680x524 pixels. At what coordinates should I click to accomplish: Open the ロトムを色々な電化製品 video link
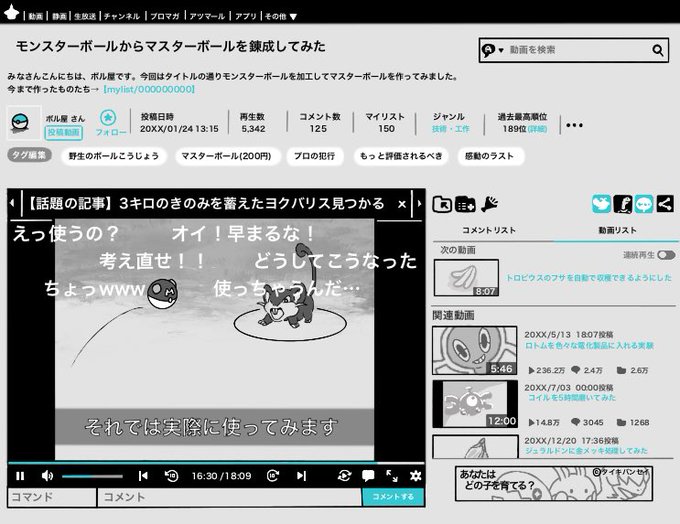(x=589, y=346)
